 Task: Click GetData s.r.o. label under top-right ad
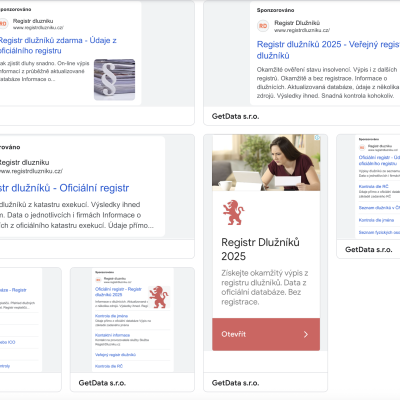(x=235, y=116)
